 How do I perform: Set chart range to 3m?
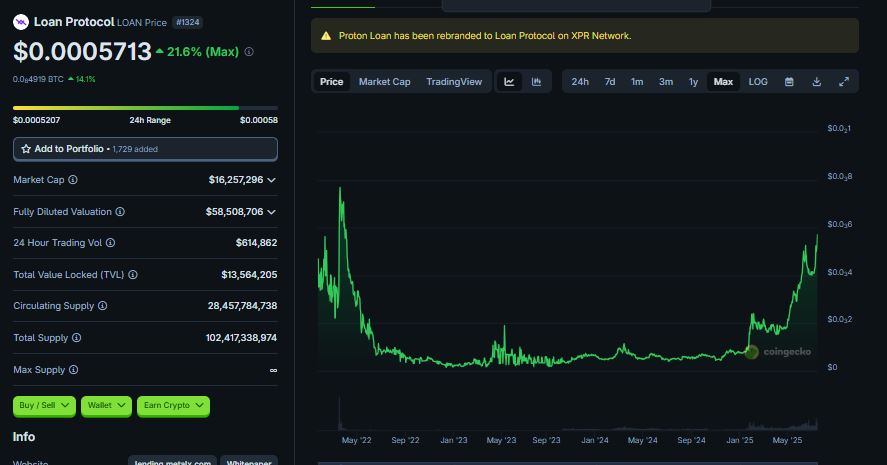(x=666, y=81)
